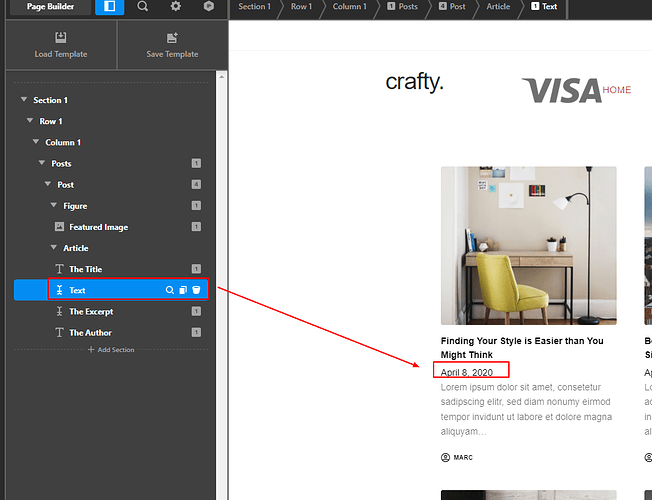Screen dimensions: 652x500
Task: Open the search magnifier in the top toolbar
Action: (x=143, y=7)
